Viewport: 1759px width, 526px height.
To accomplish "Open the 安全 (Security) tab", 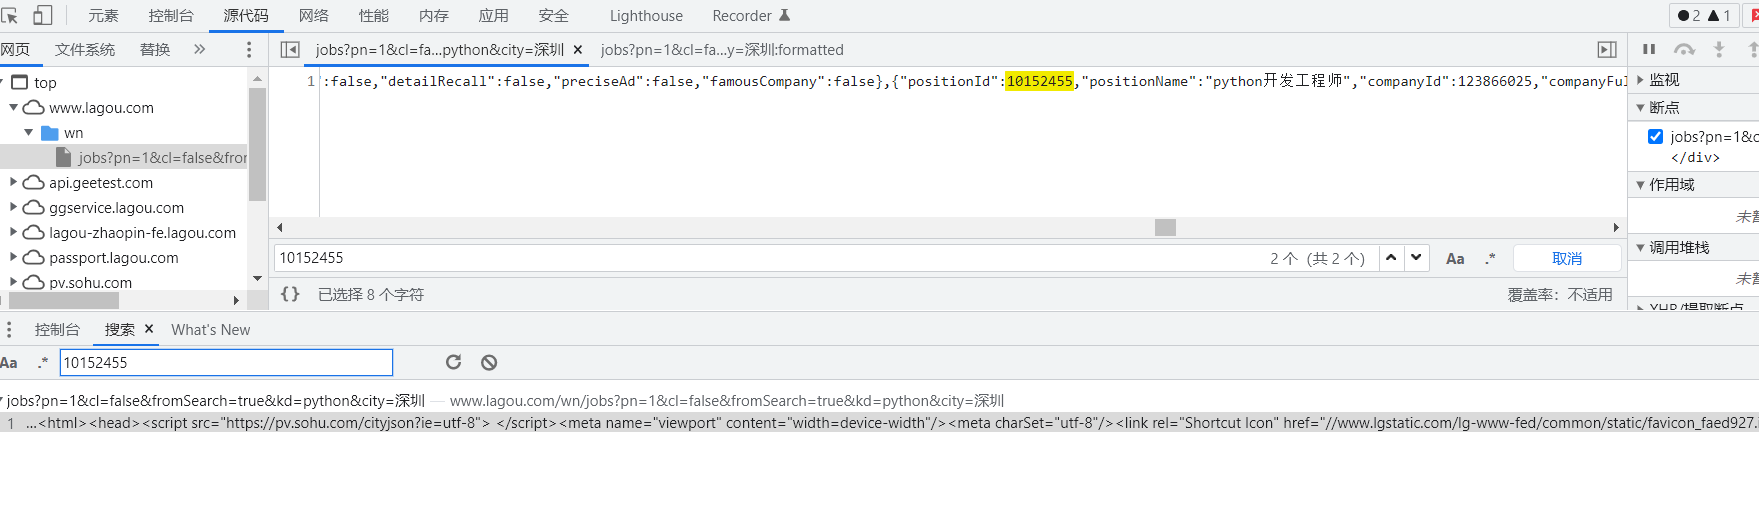I will pos(554,15).
